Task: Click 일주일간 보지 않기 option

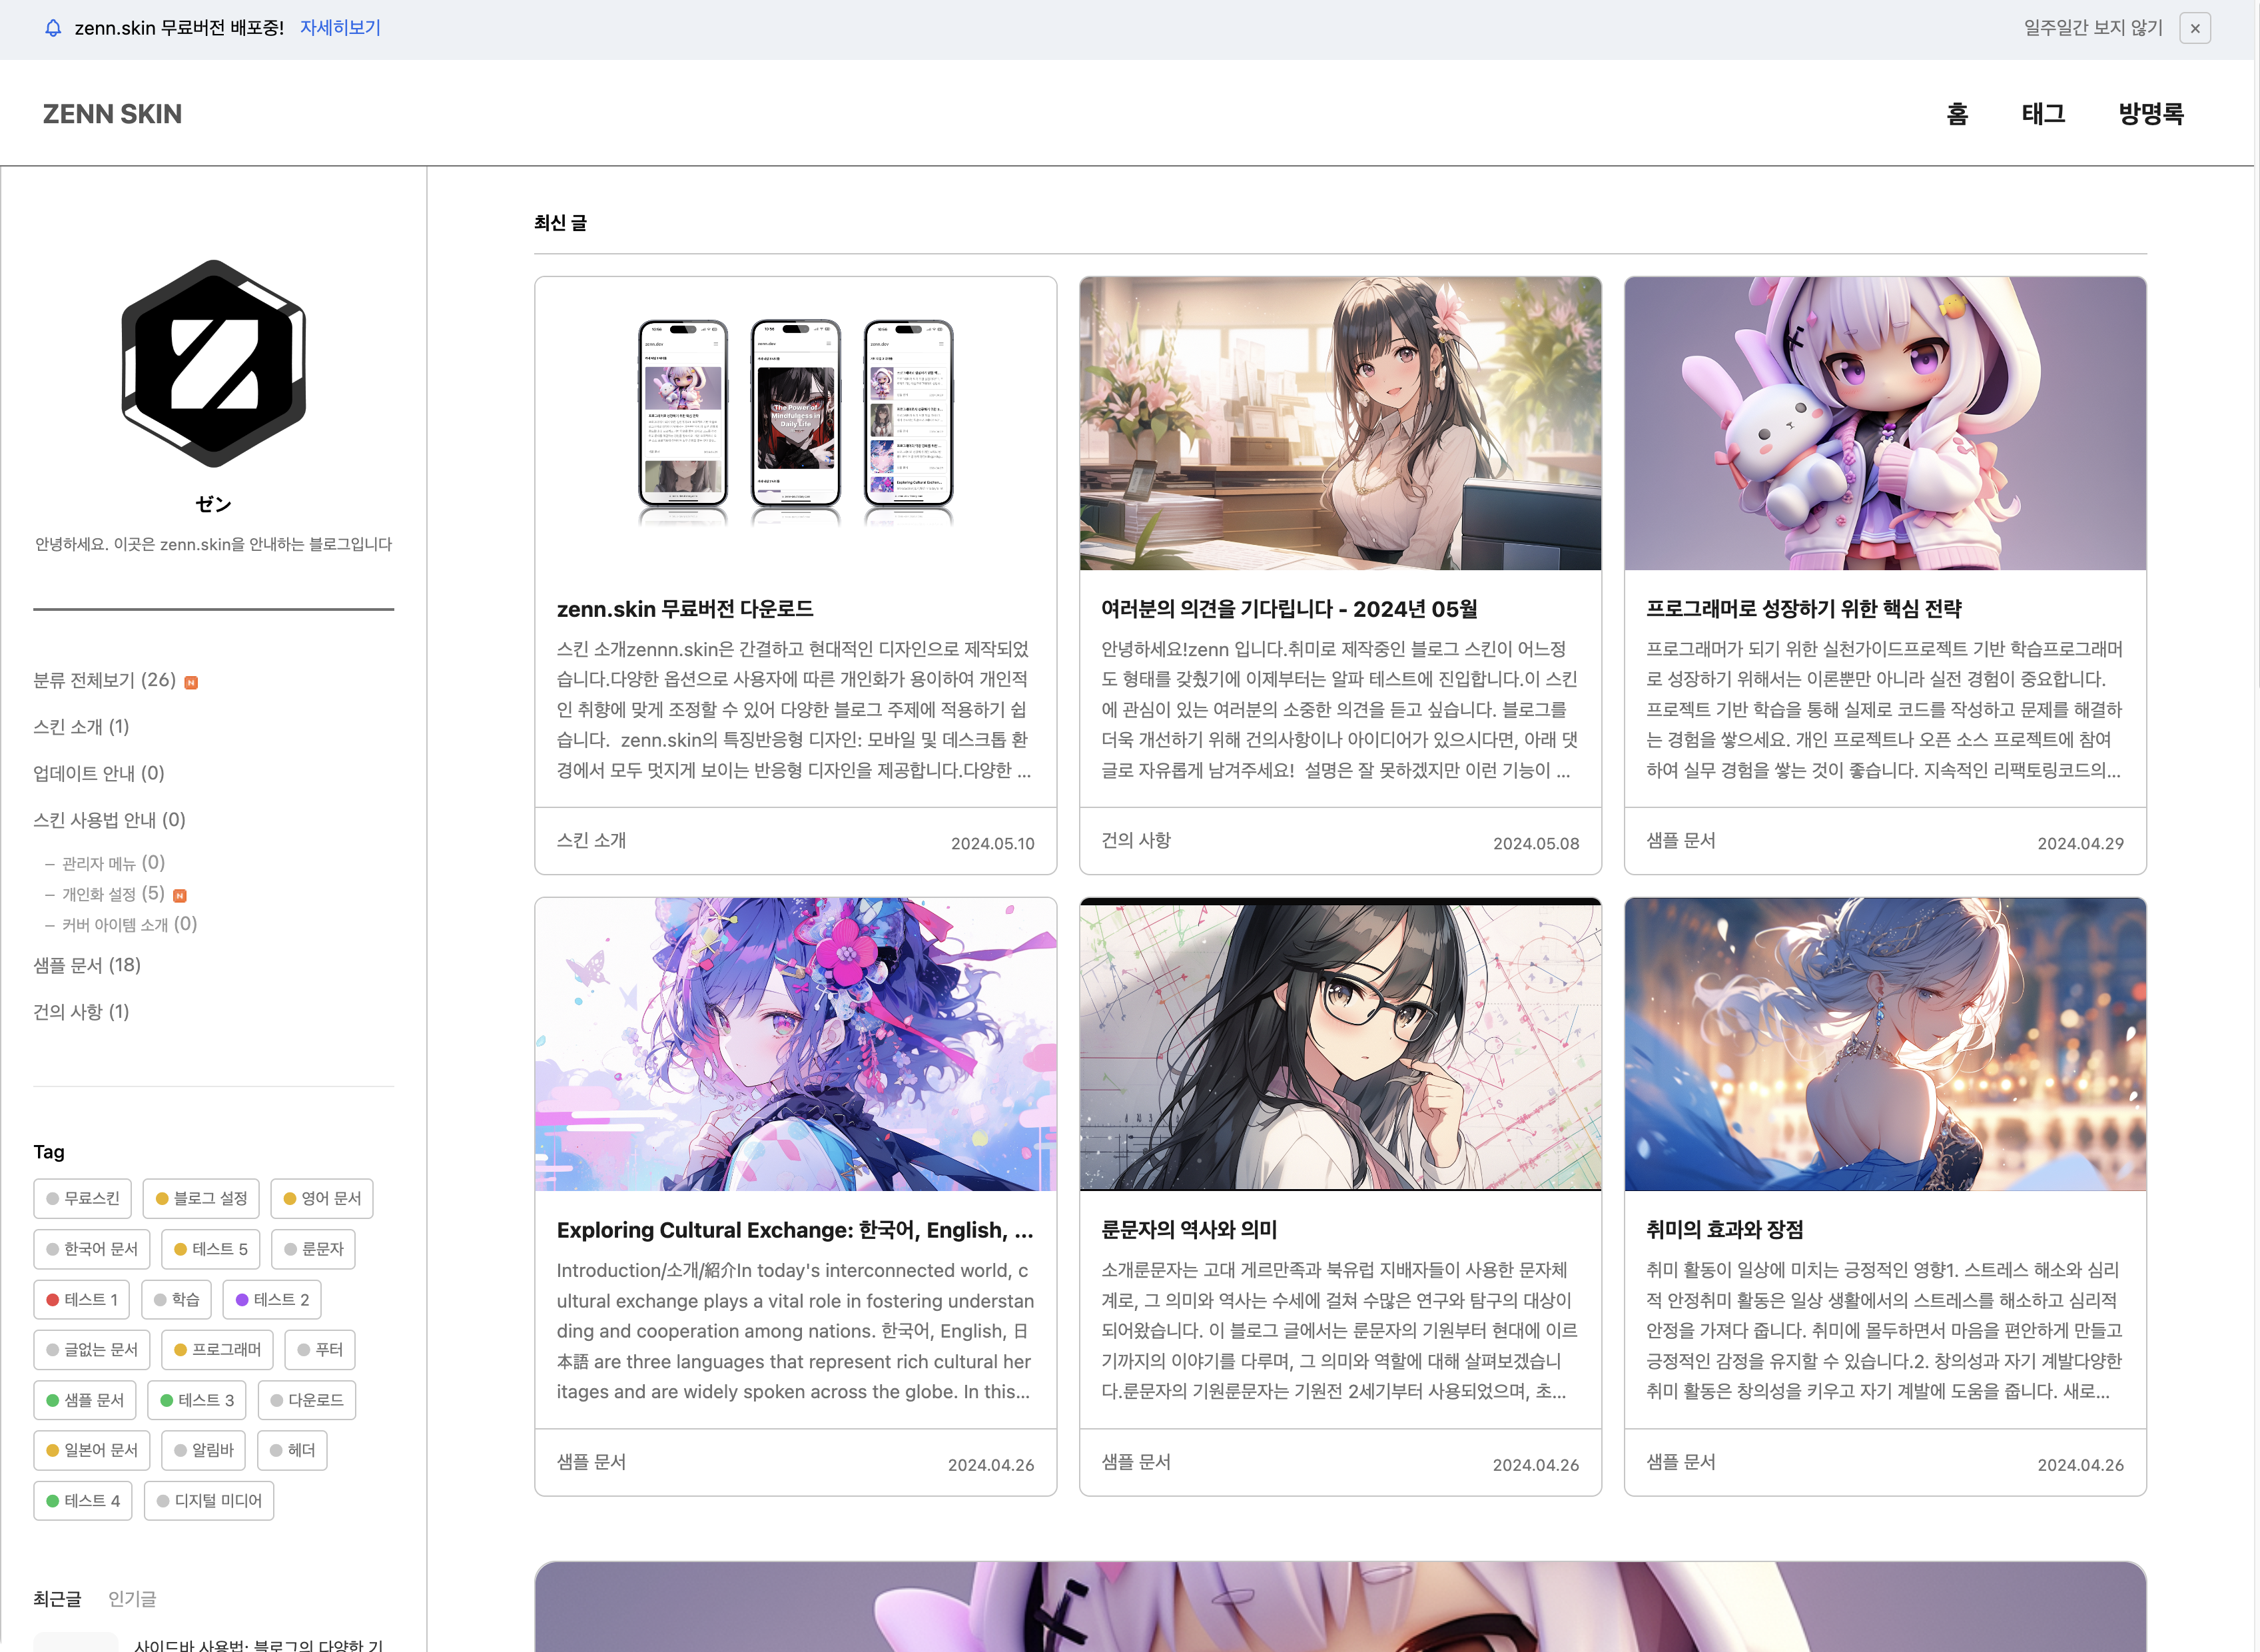Action: point(2092,28)
